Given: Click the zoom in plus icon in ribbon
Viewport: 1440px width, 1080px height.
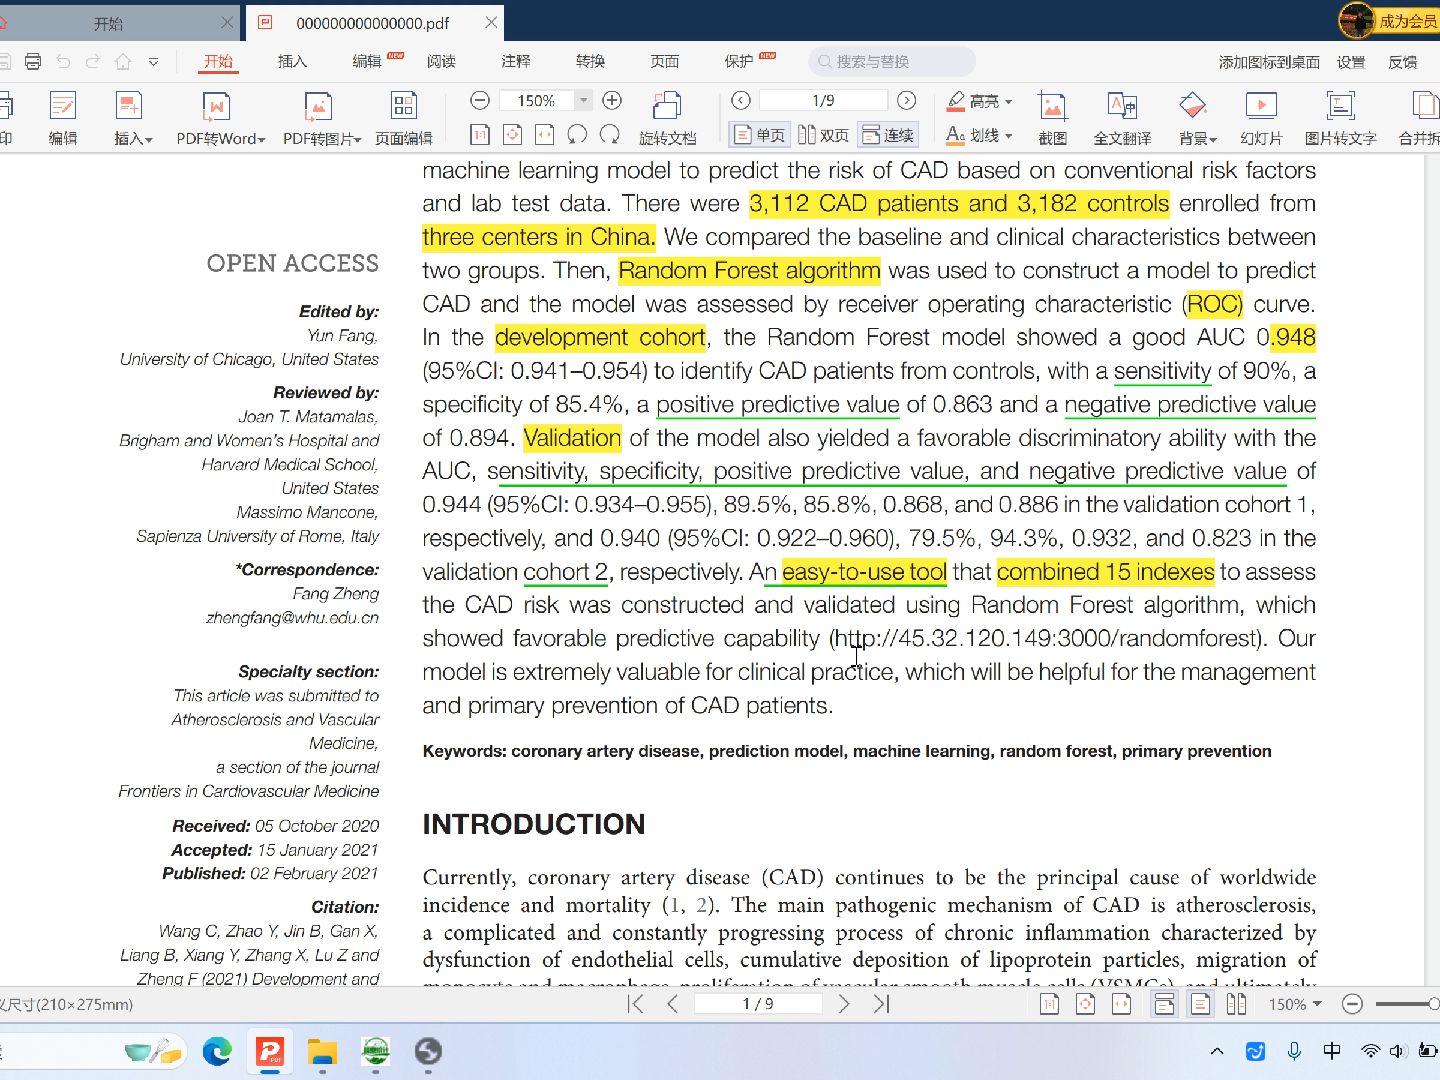Looking at the screenshot, I should click(612, 100).
